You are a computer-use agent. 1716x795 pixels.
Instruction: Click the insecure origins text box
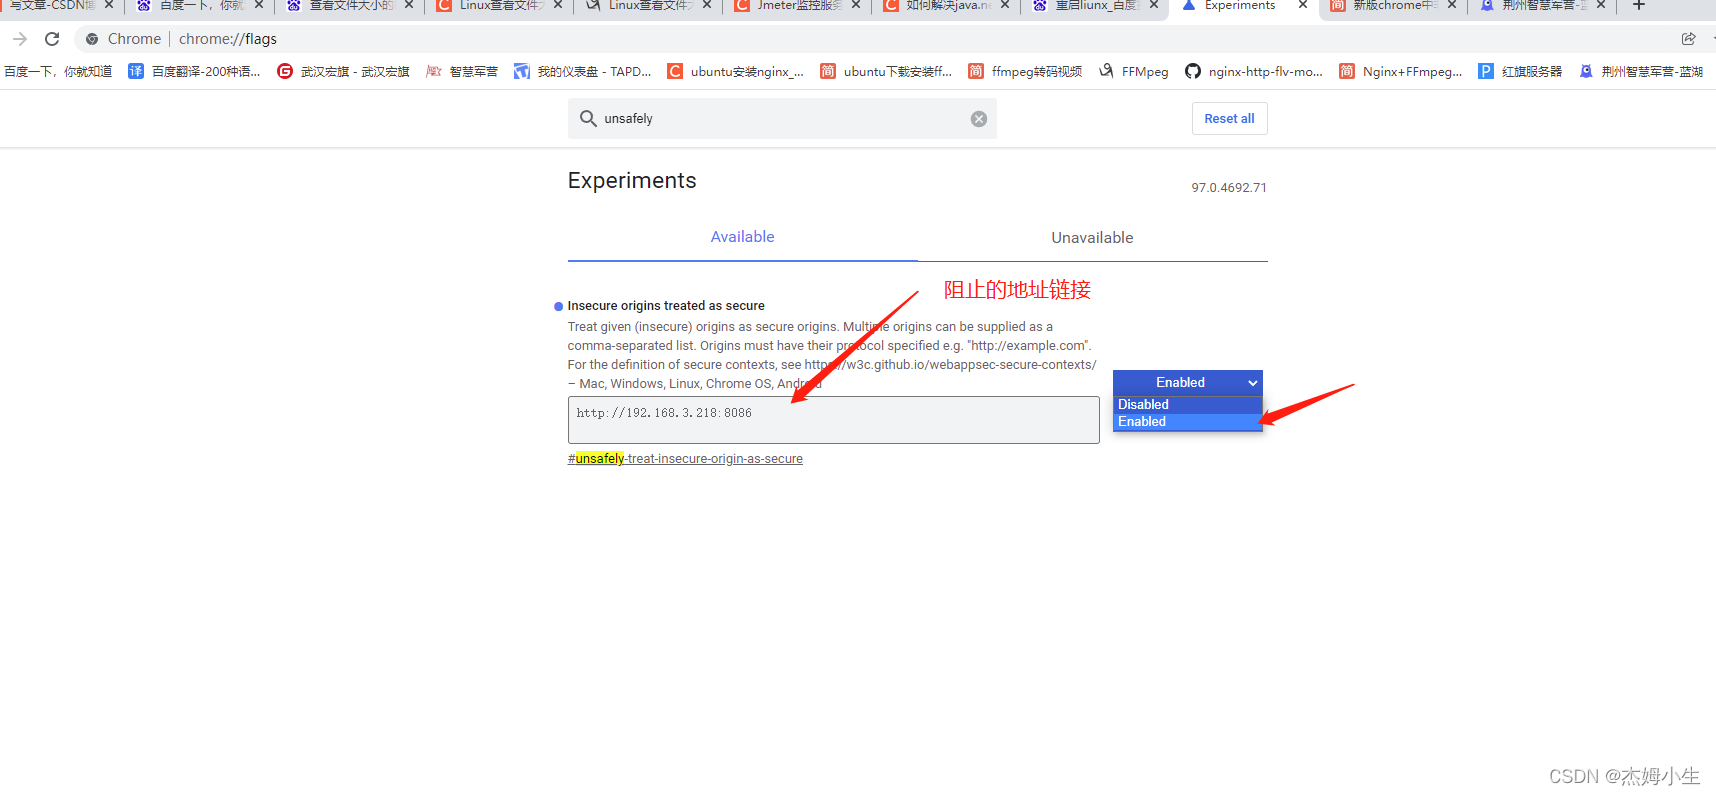833,420
